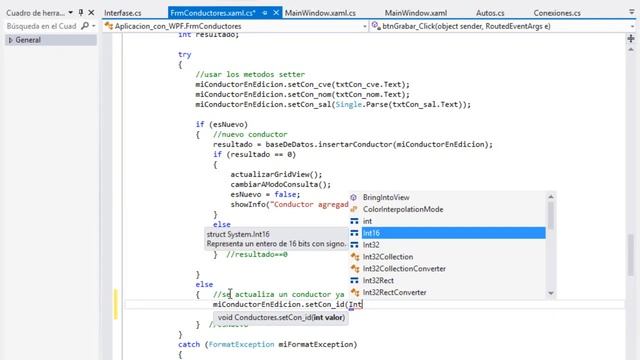The width and height of the screenshot is (640, 360).
Task: Click the IntelliSense list scrollbar thumb
Action: [551, 216]
